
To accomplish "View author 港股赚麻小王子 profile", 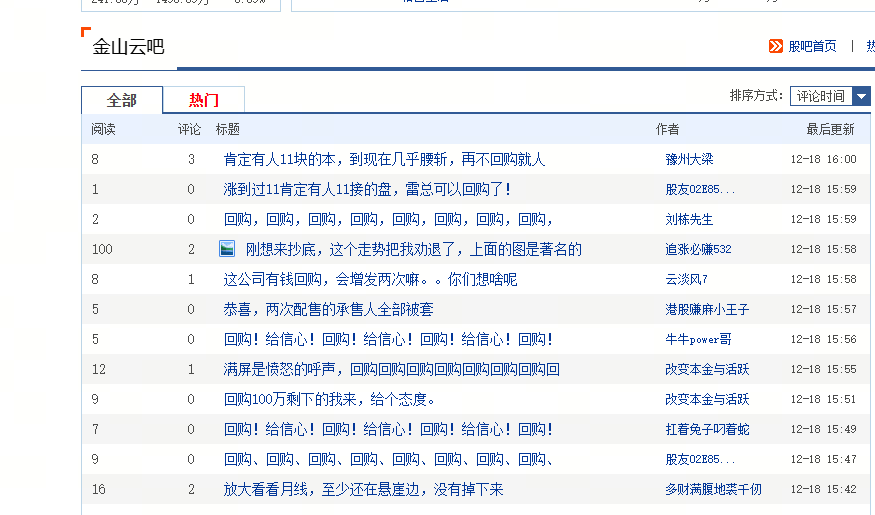I will tap(707, 310).
